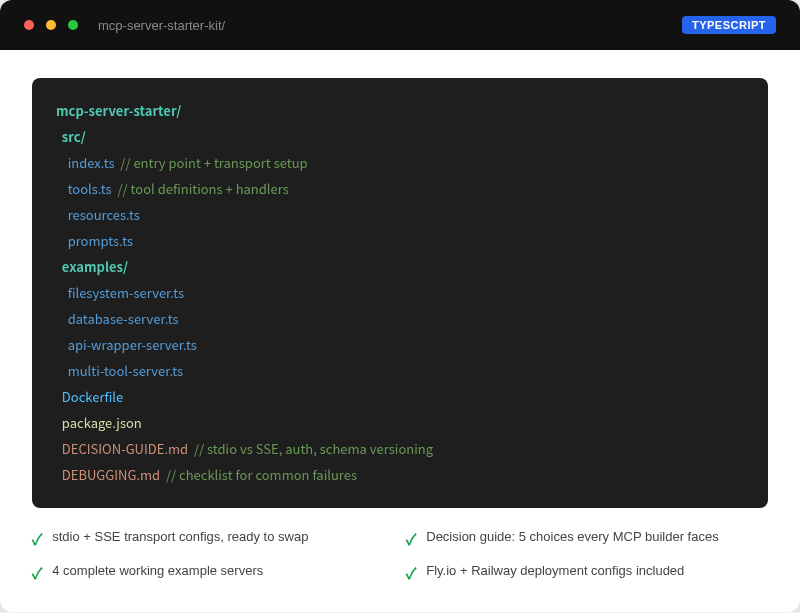Open the tools.ts file
Viewport: 800px width, 613px height.
(x=89, y=189)
